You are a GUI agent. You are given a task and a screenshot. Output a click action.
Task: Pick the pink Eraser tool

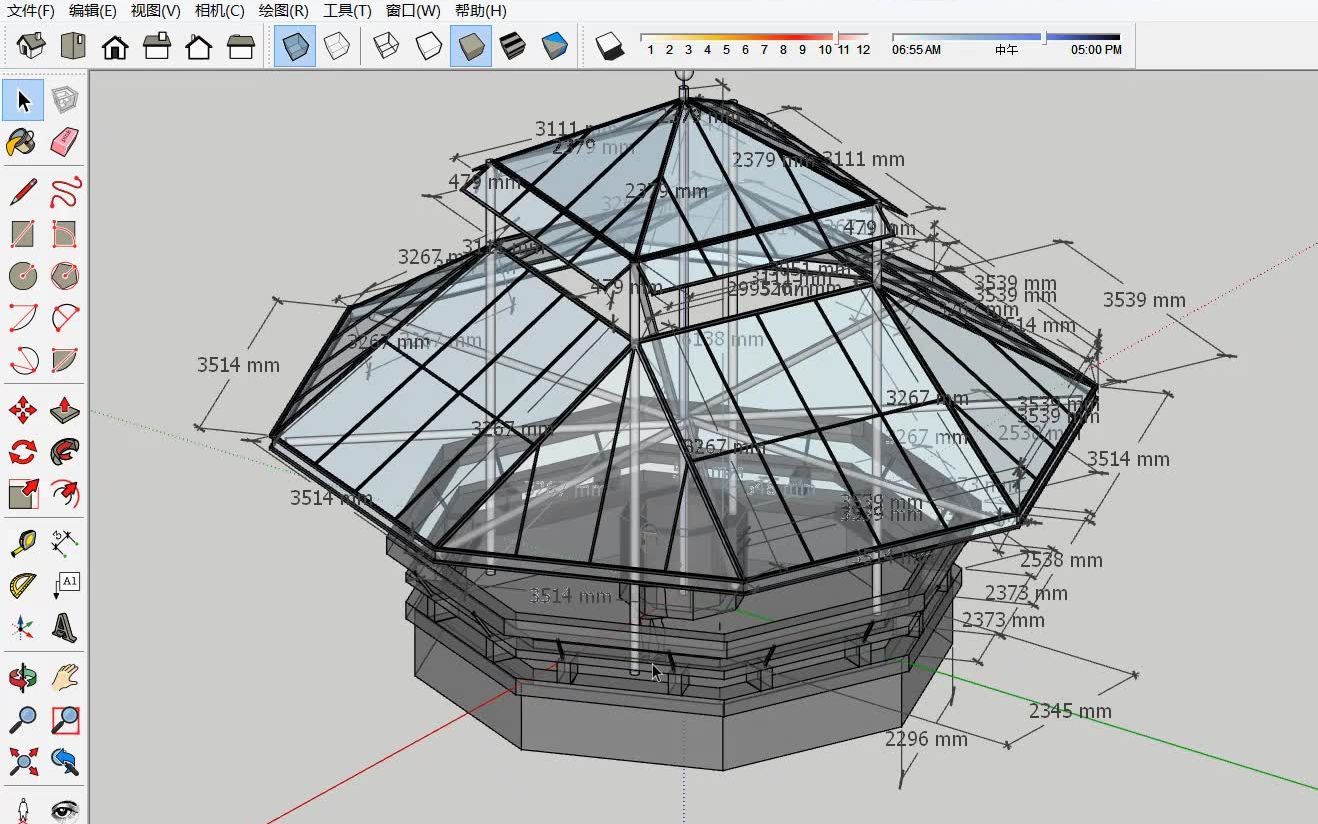pos(65,142)
